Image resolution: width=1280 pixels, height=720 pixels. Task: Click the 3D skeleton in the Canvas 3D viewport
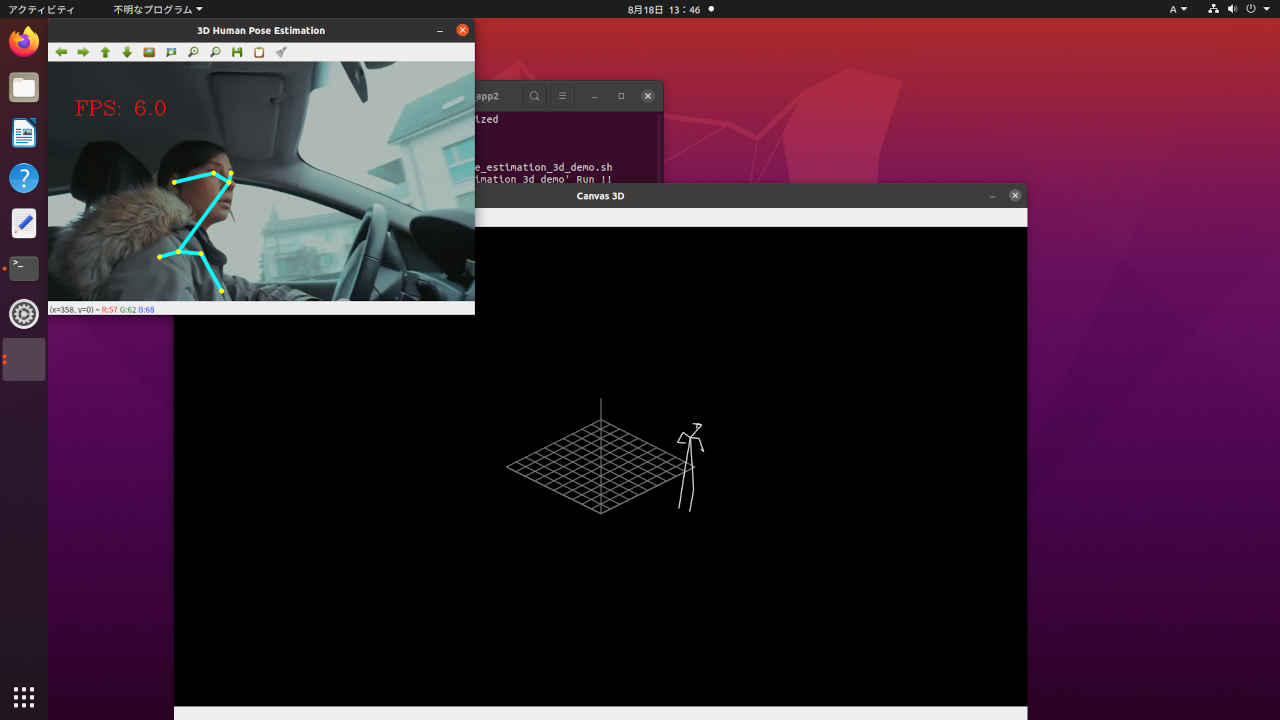692,460
